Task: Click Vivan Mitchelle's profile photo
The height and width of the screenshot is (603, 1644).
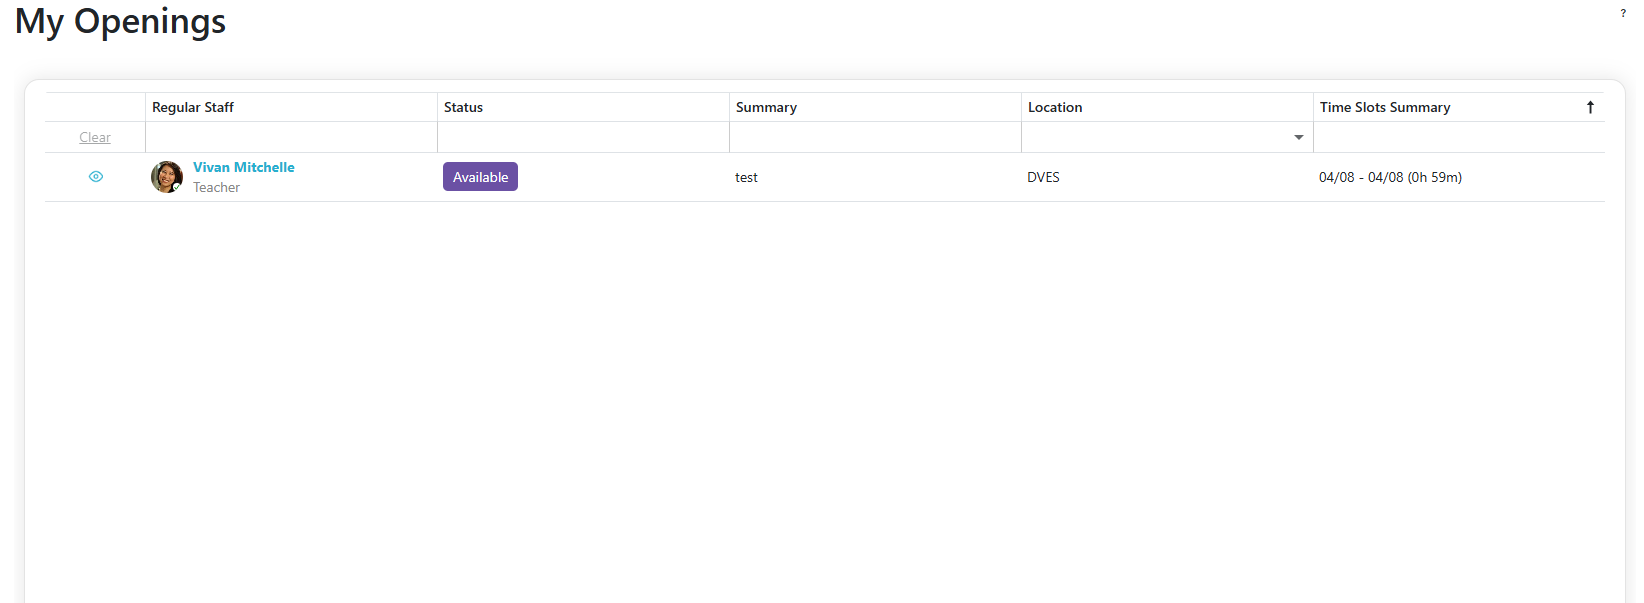Action: click(166, 177)
